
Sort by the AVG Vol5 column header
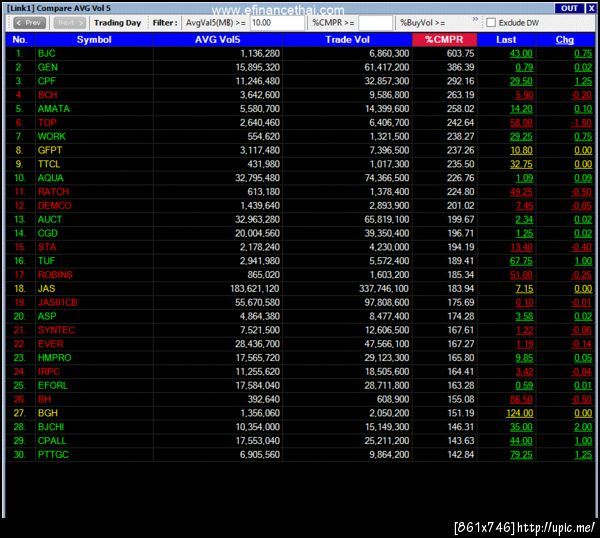[x=218, y=40]
